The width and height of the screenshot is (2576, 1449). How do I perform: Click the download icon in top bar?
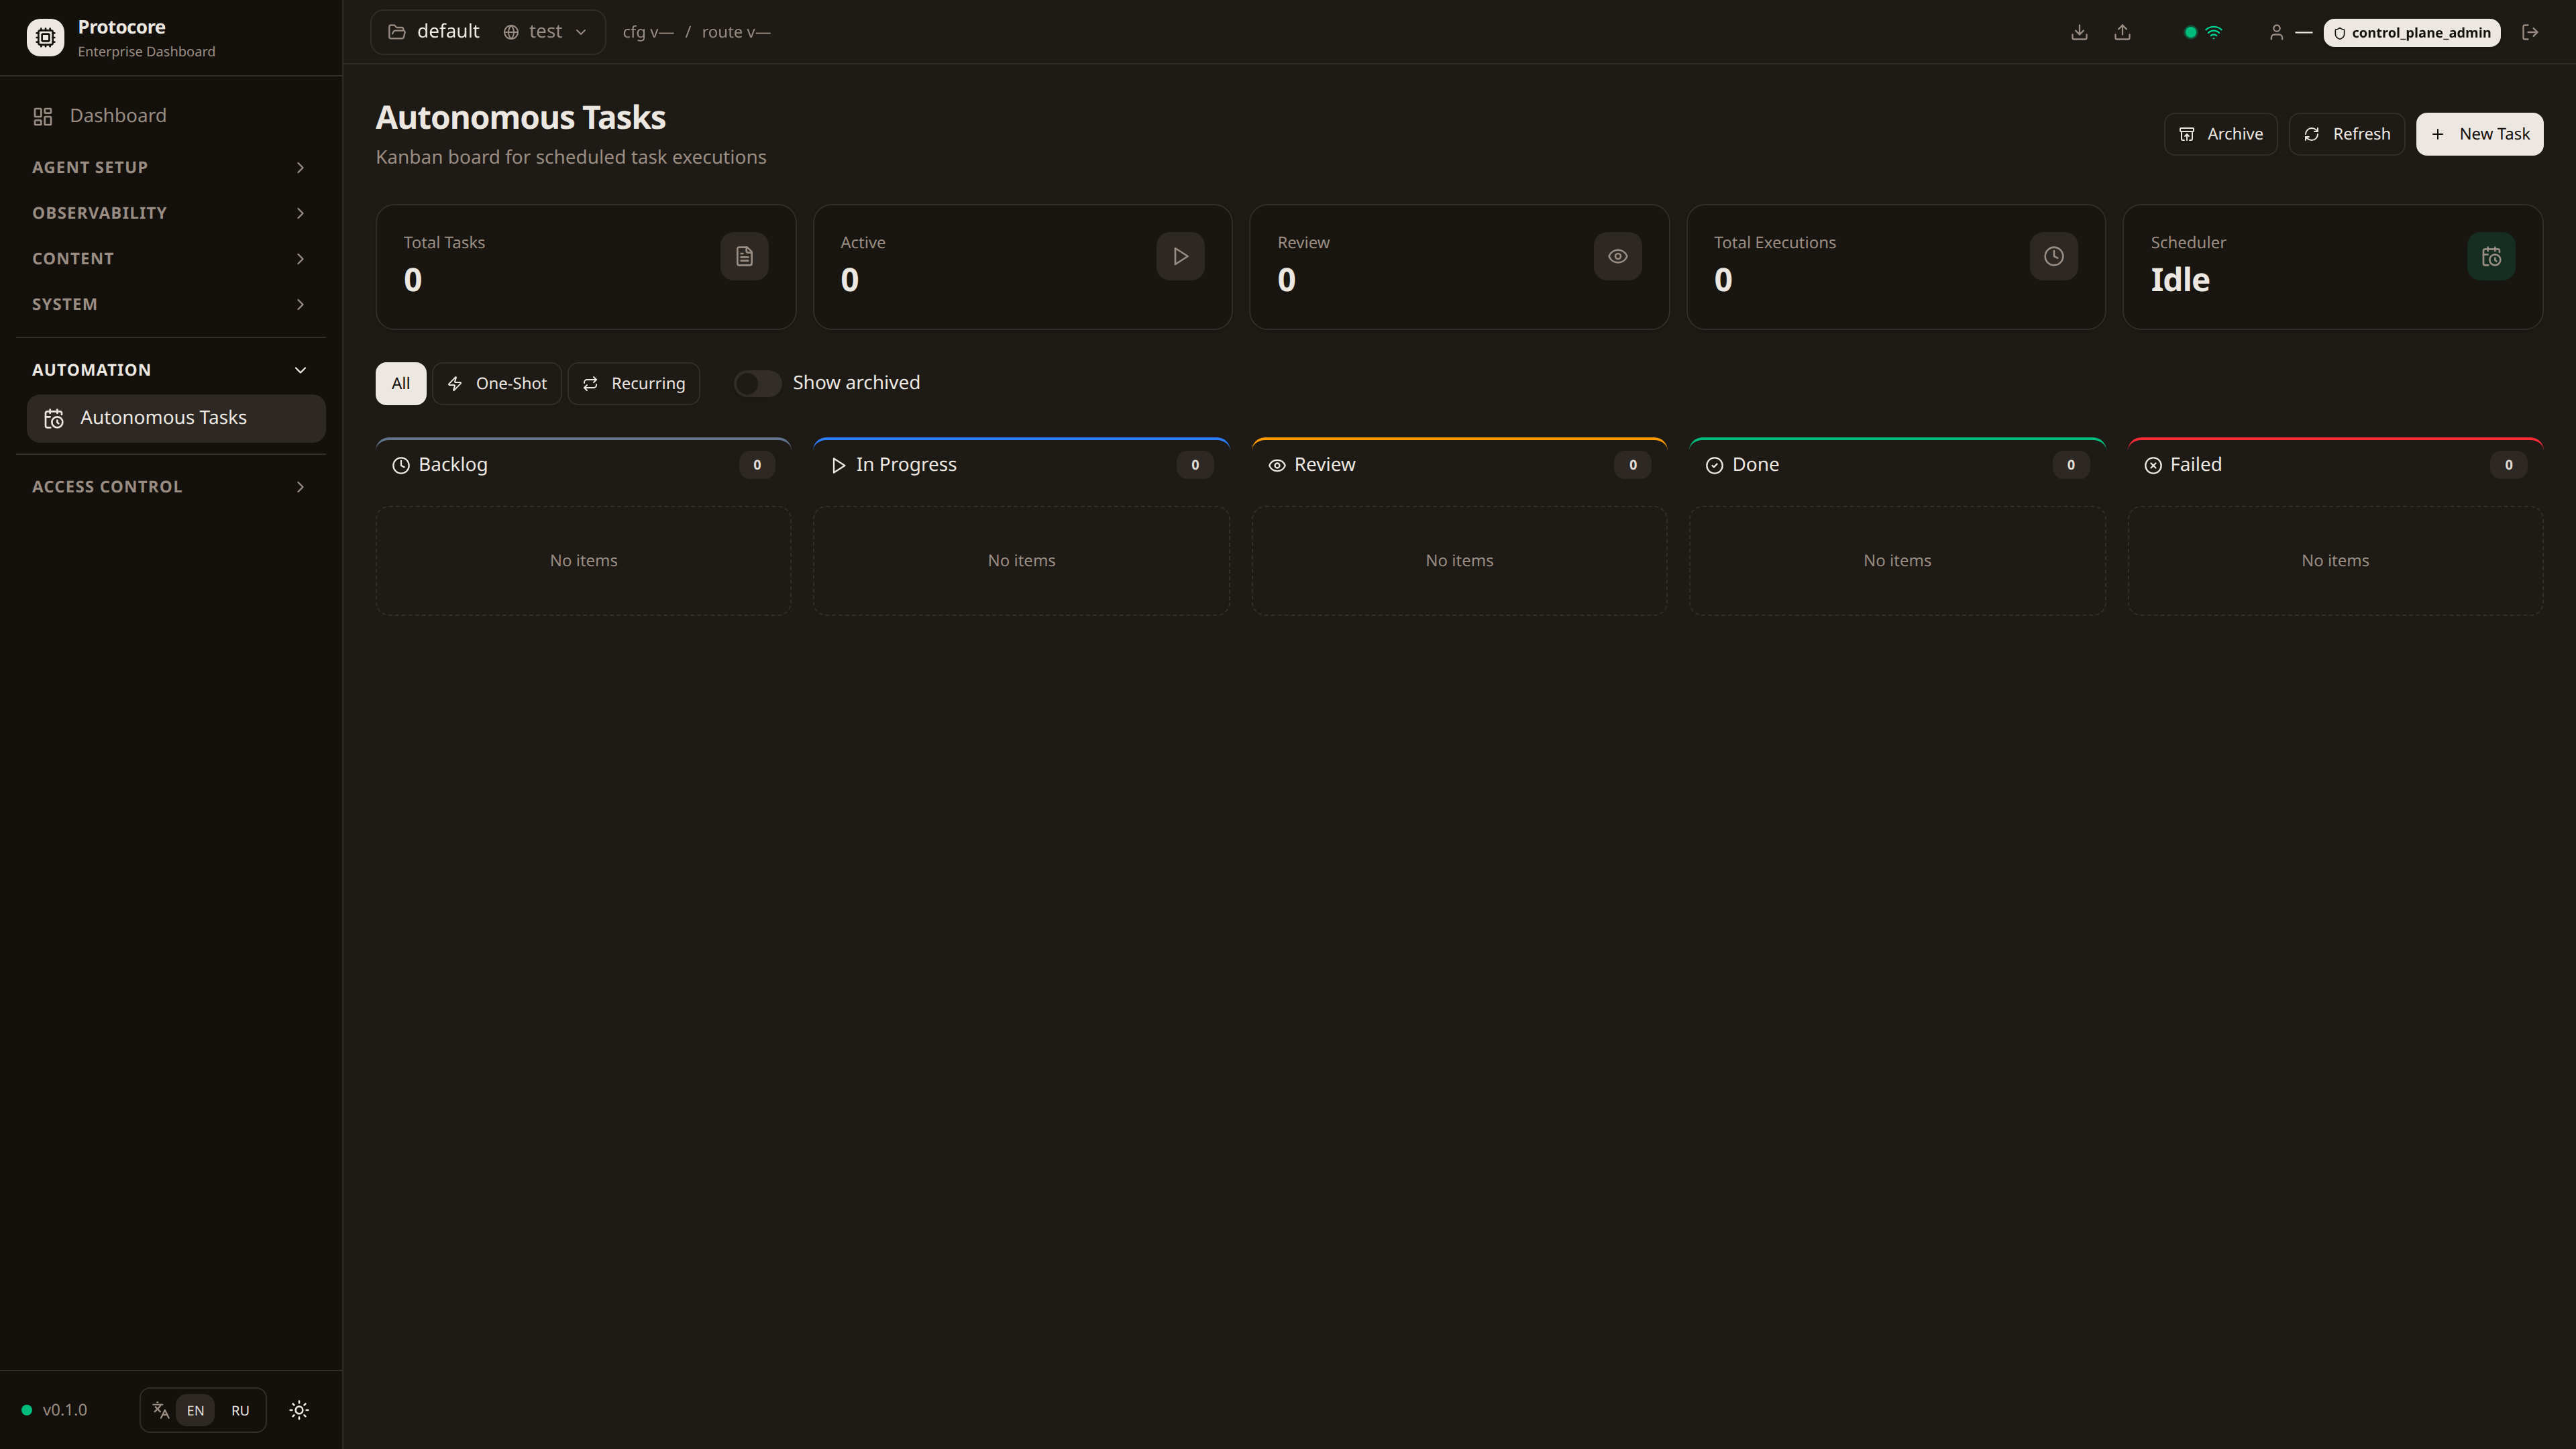(x=2079, y=32)
